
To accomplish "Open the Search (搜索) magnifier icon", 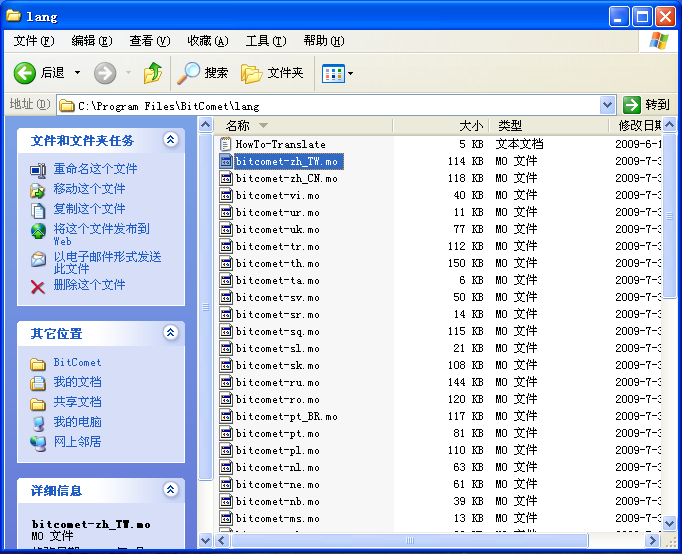I will tap(188, 73).
